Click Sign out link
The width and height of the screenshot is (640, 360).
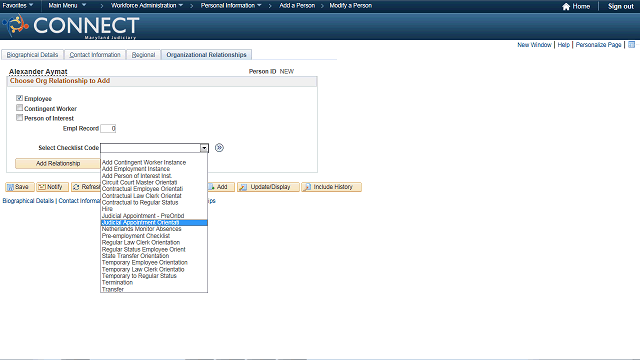click(x=620, y=6)
